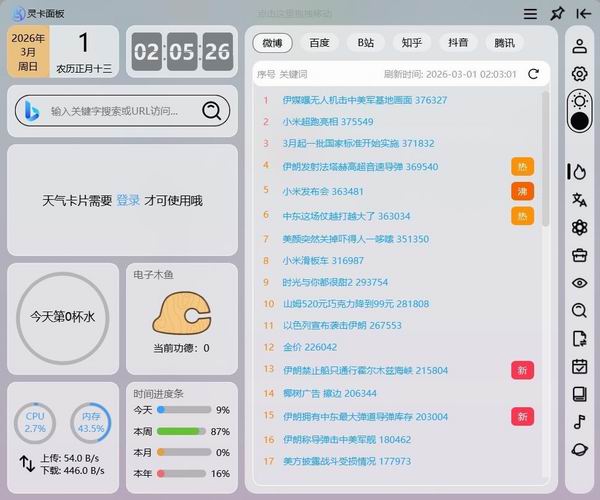This screenshot has height=500, width=600.
Task: Open the hamburger menu at top
Action: click(530, 14)
